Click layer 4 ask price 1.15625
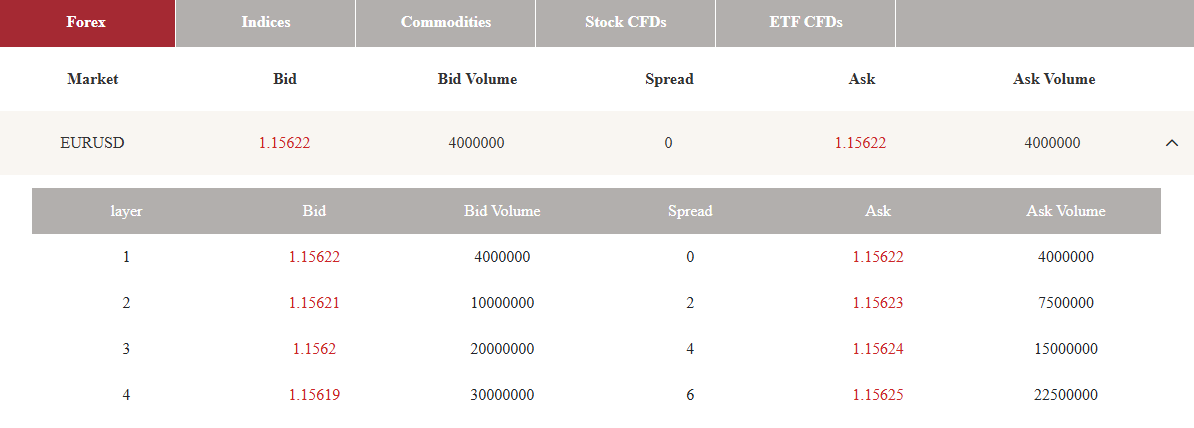1194x428 pixels. pyautogui.click(x=878, y=395)
